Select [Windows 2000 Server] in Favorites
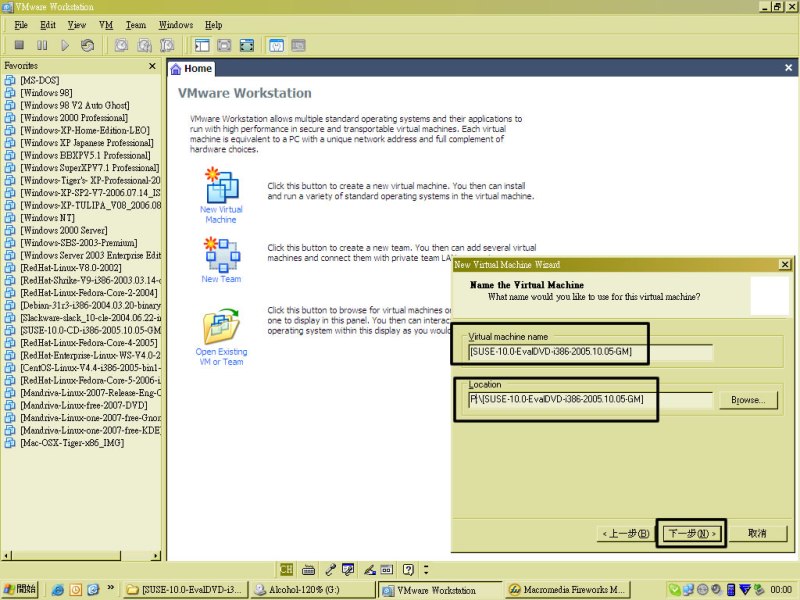800x600 pixels. click(x=64, y=231)
